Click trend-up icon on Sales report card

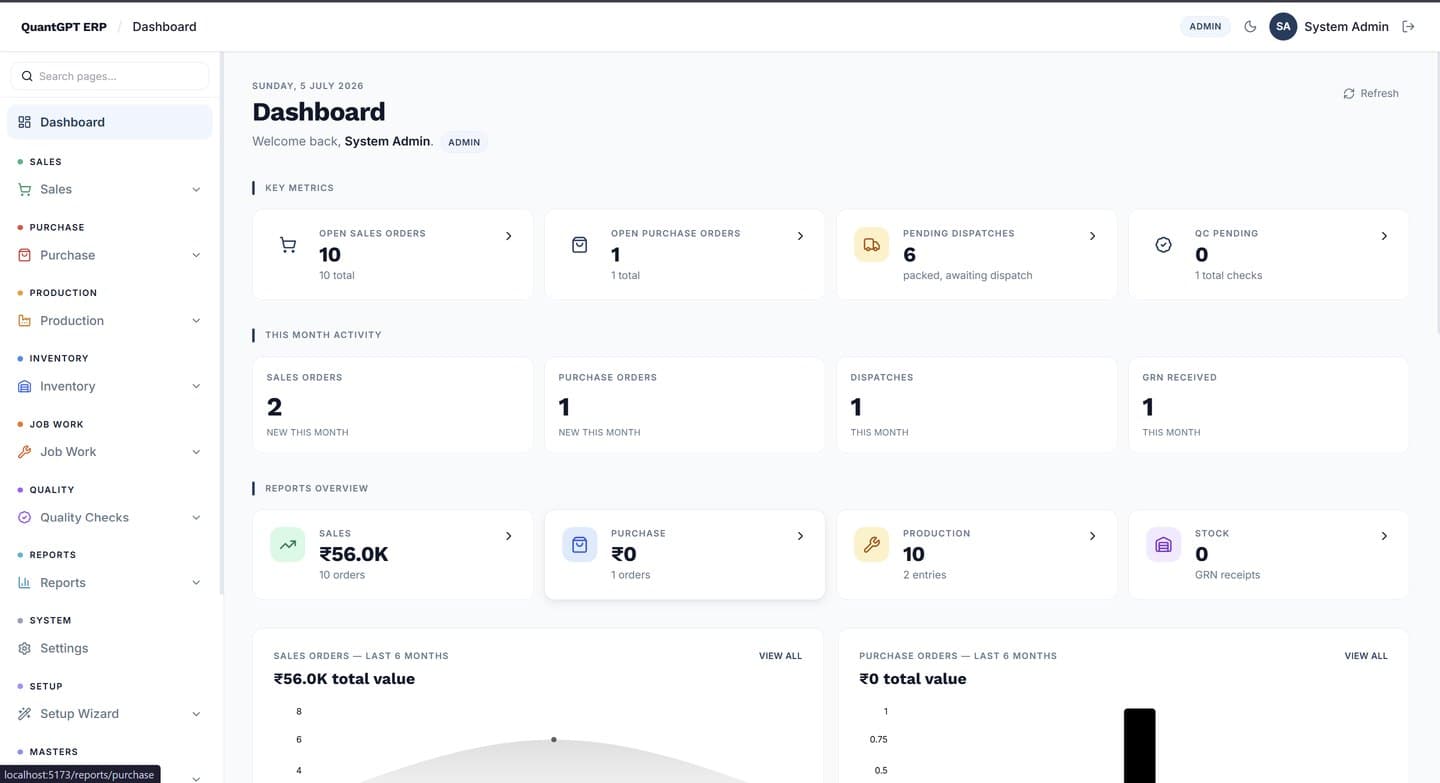(x=288, y=545)
